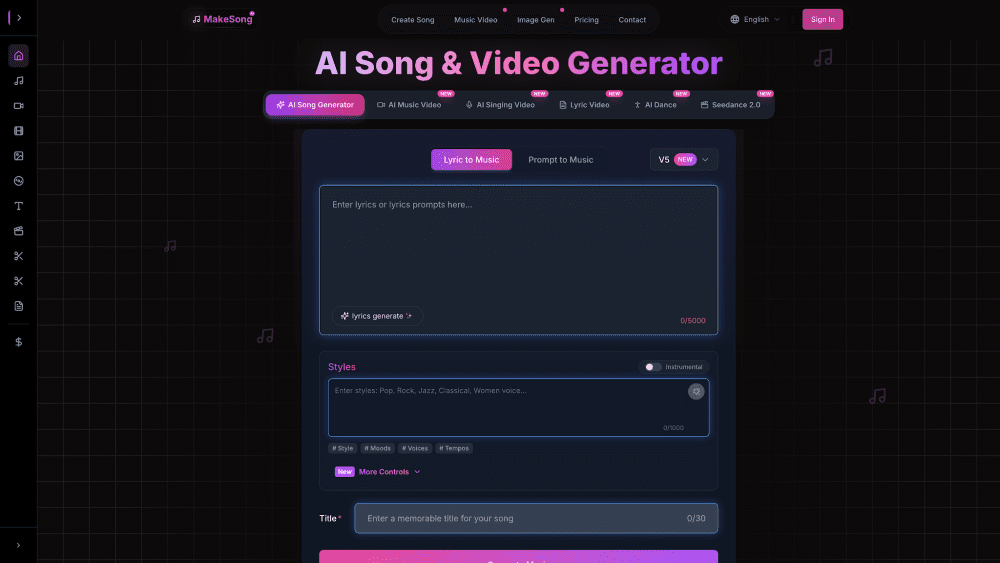
Task: Open Create Song in top navigation
Action: [413, 20]
